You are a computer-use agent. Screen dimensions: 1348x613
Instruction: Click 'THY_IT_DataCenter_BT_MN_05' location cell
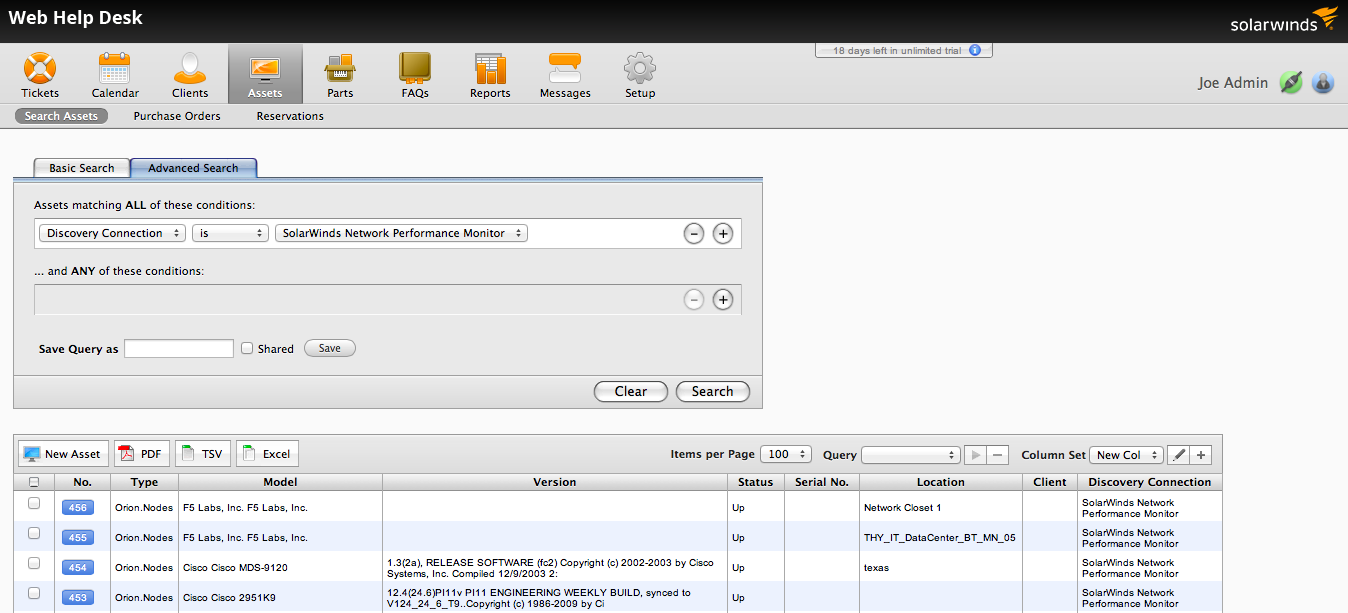tap(940, 538)
